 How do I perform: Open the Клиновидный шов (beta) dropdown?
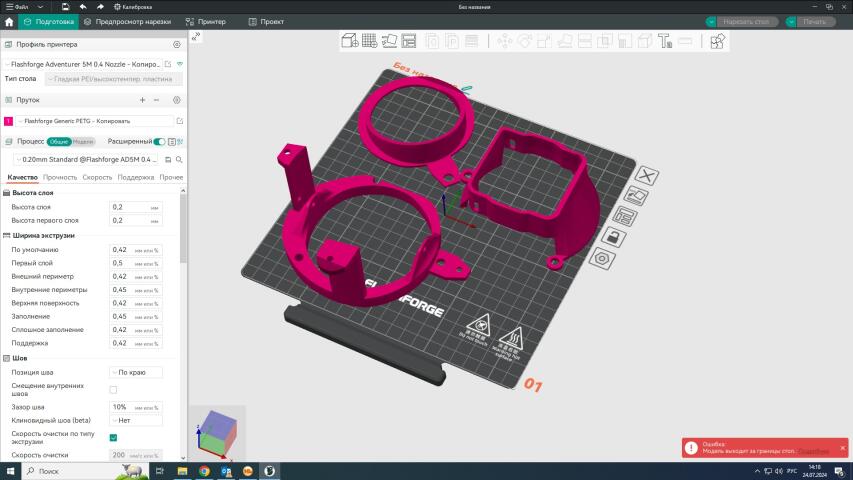pyautogui.click(x=136, y=420)
